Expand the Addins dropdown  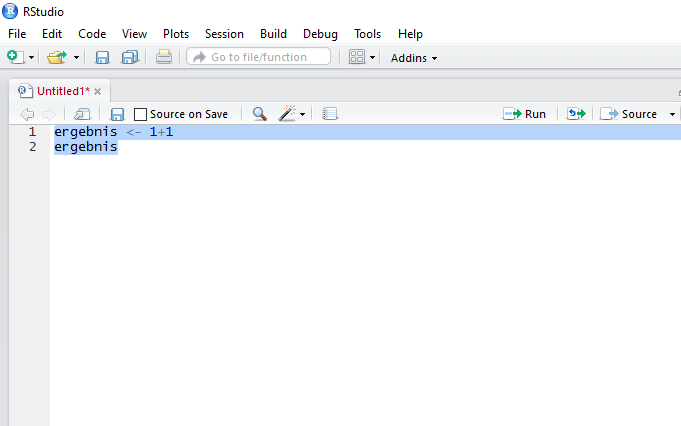tap(414, 58)
